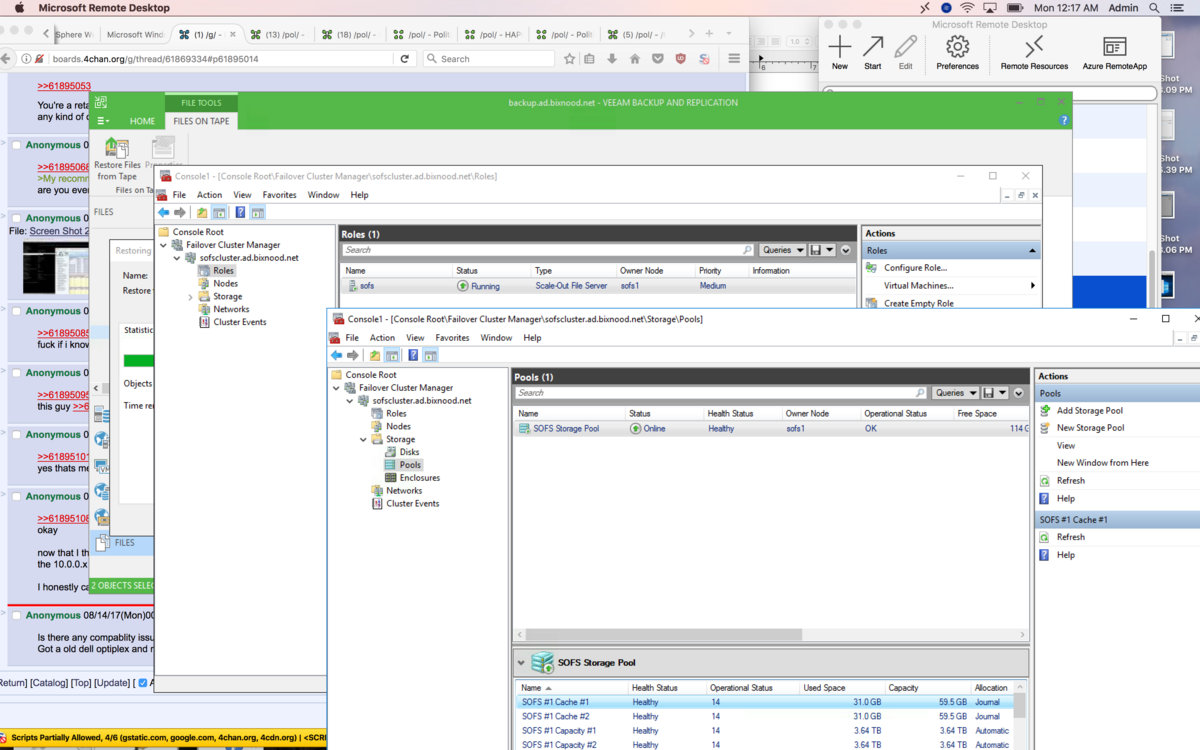Screen dimensions: 1200x750
Task: Collapse Failover Cluster Manager in Pools console tree
Action: tap(337, 388)
